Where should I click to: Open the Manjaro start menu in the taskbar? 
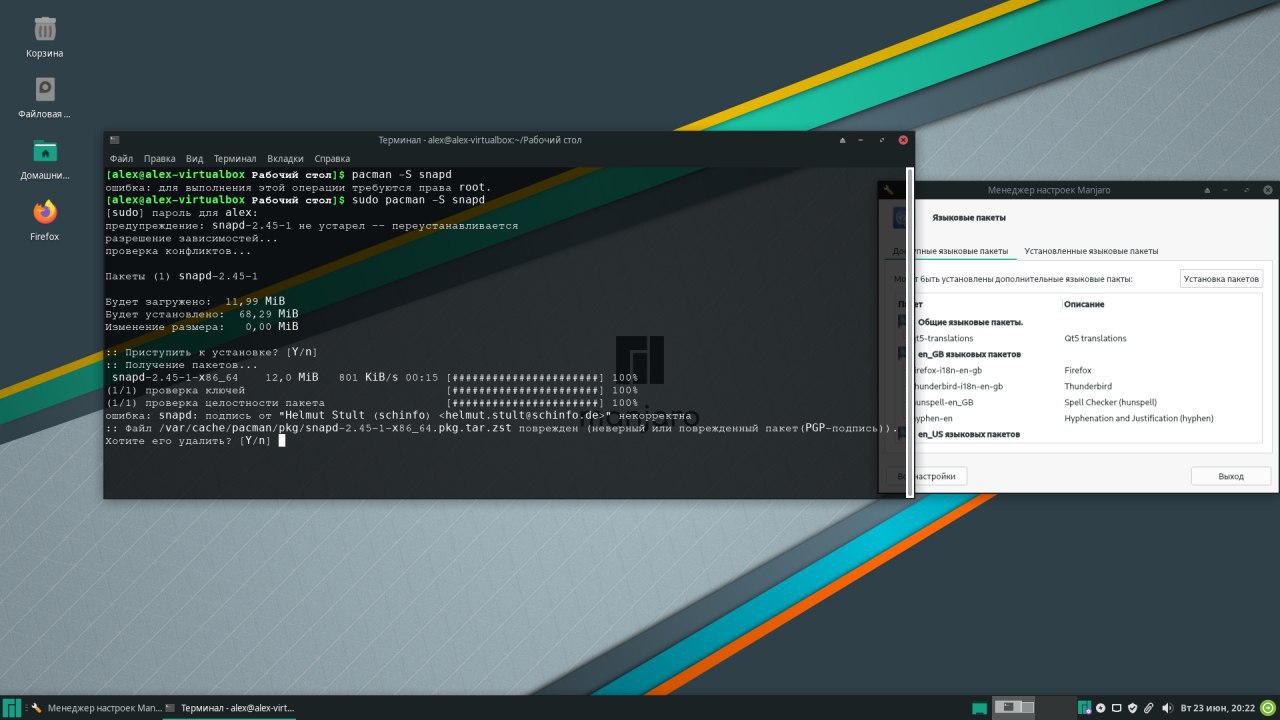[x=12, y=708]
